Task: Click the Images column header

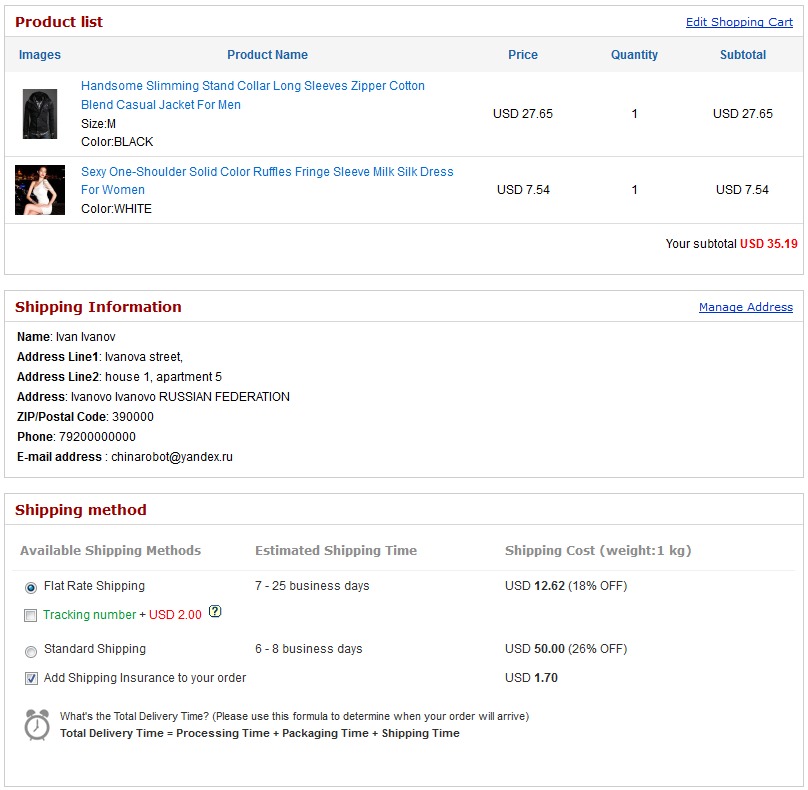Action: [40, 55]
